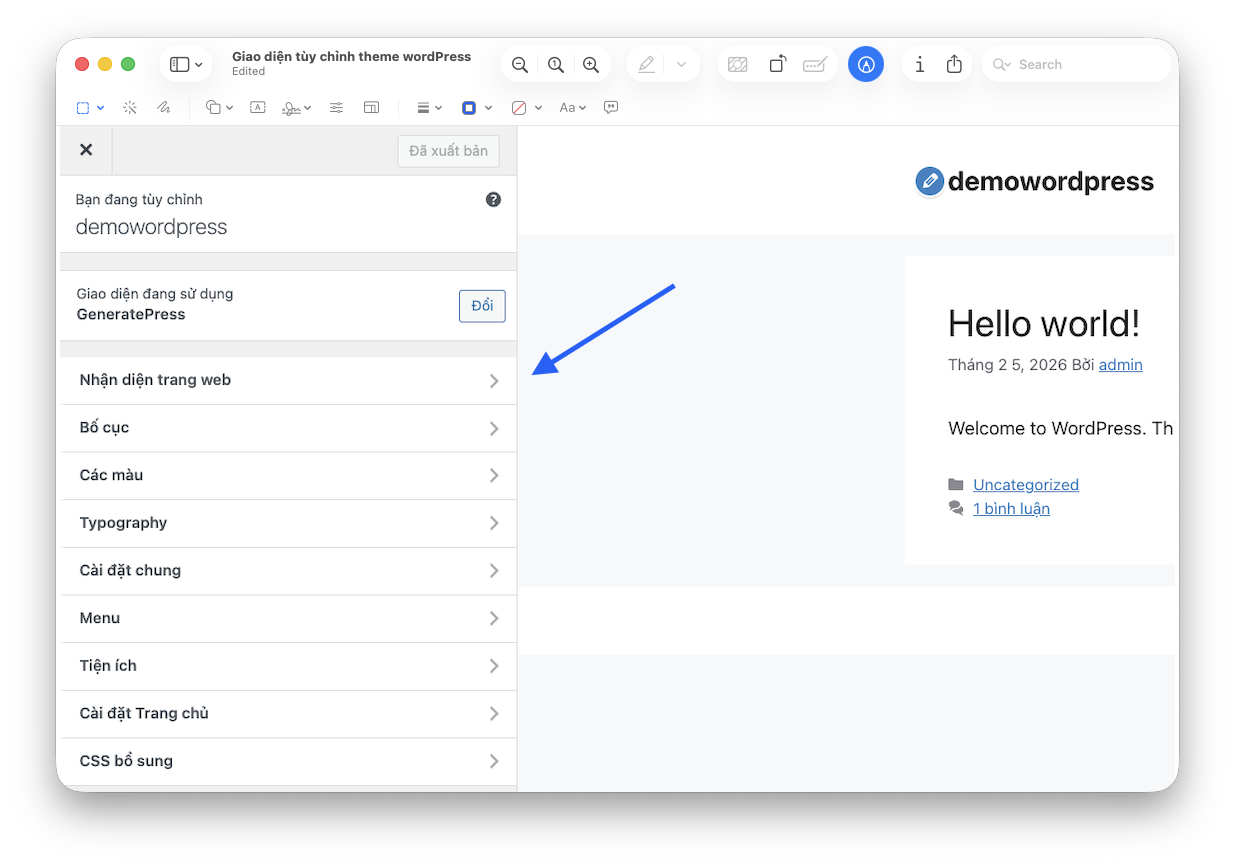Viewport: 1235px width, 866px height.
Task: Open the Nhận diện trang web section
Action: click(288, 380)
